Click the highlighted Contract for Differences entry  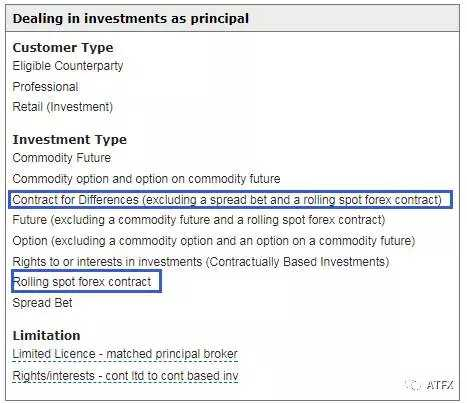230,200
